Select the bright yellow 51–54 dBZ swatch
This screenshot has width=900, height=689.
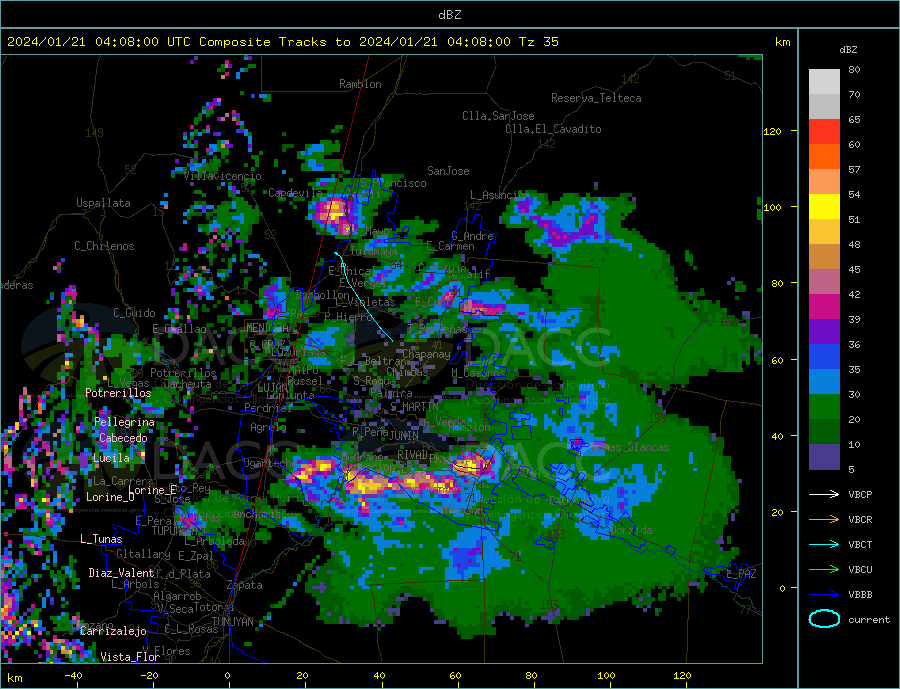pyautogui.click(x=824, y=207)
